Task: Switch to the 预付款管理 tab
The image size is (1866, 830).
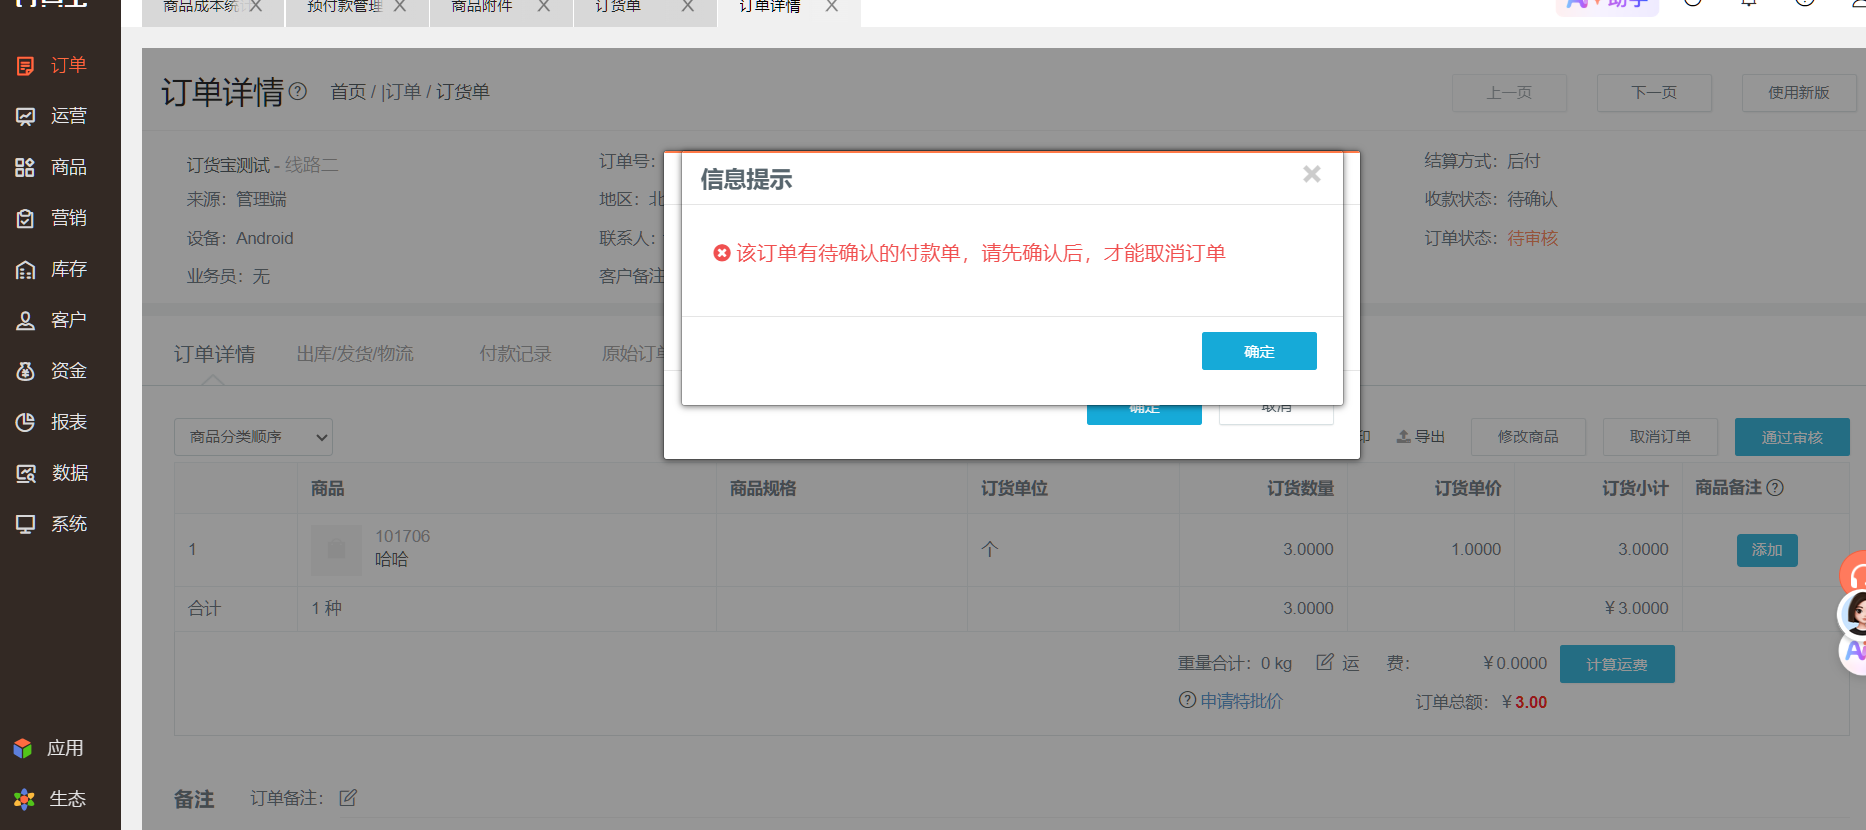Action: [x=344, y=7]
